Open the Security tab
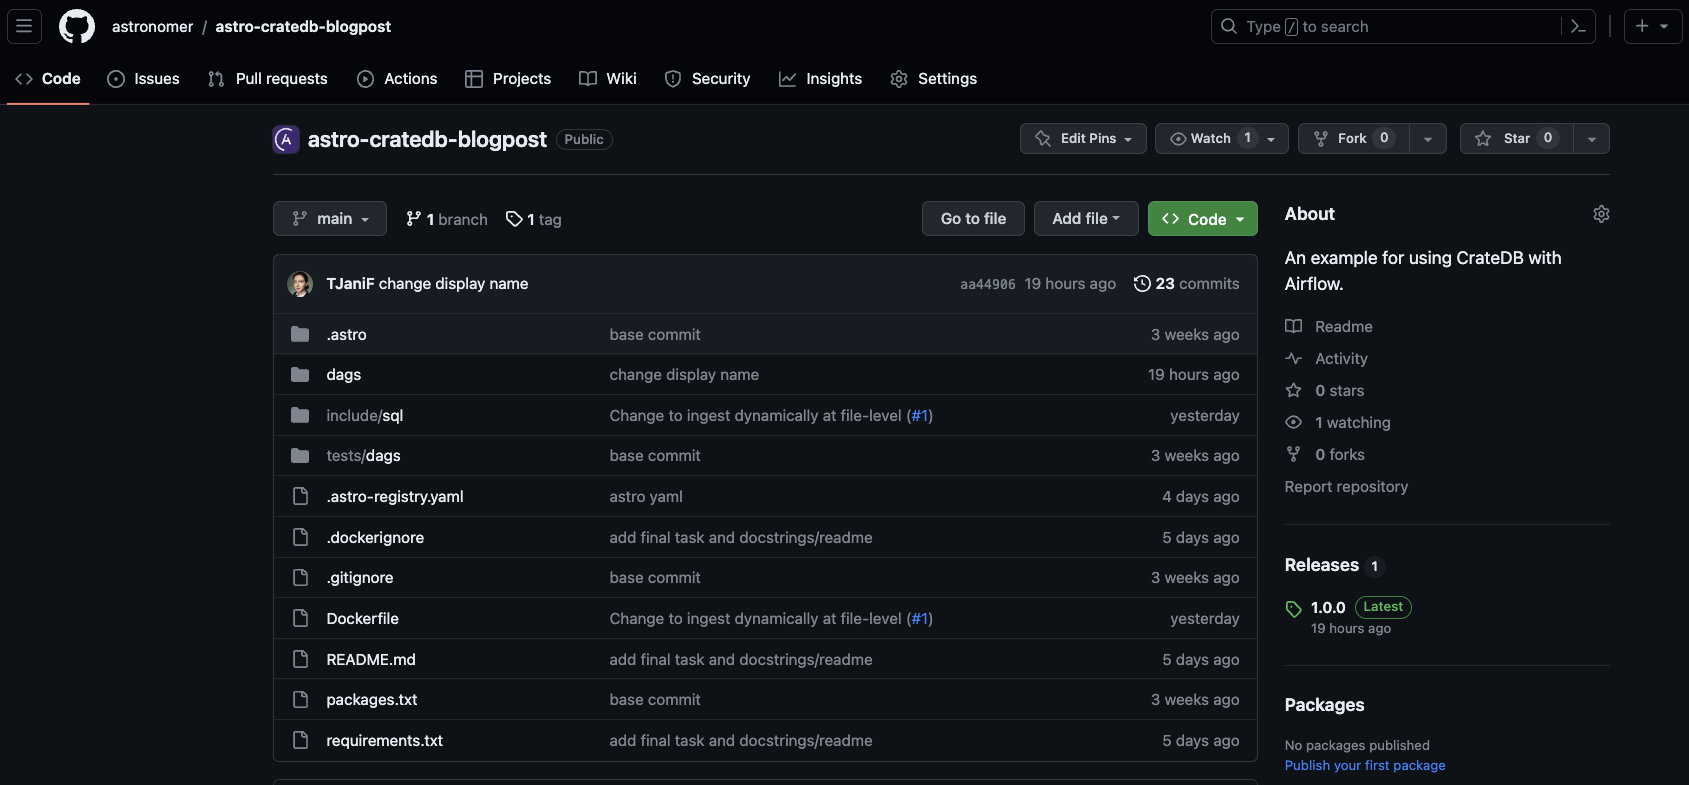This screenshot has width=1689, height=785. pyautogui.click(x=707, y=79)
